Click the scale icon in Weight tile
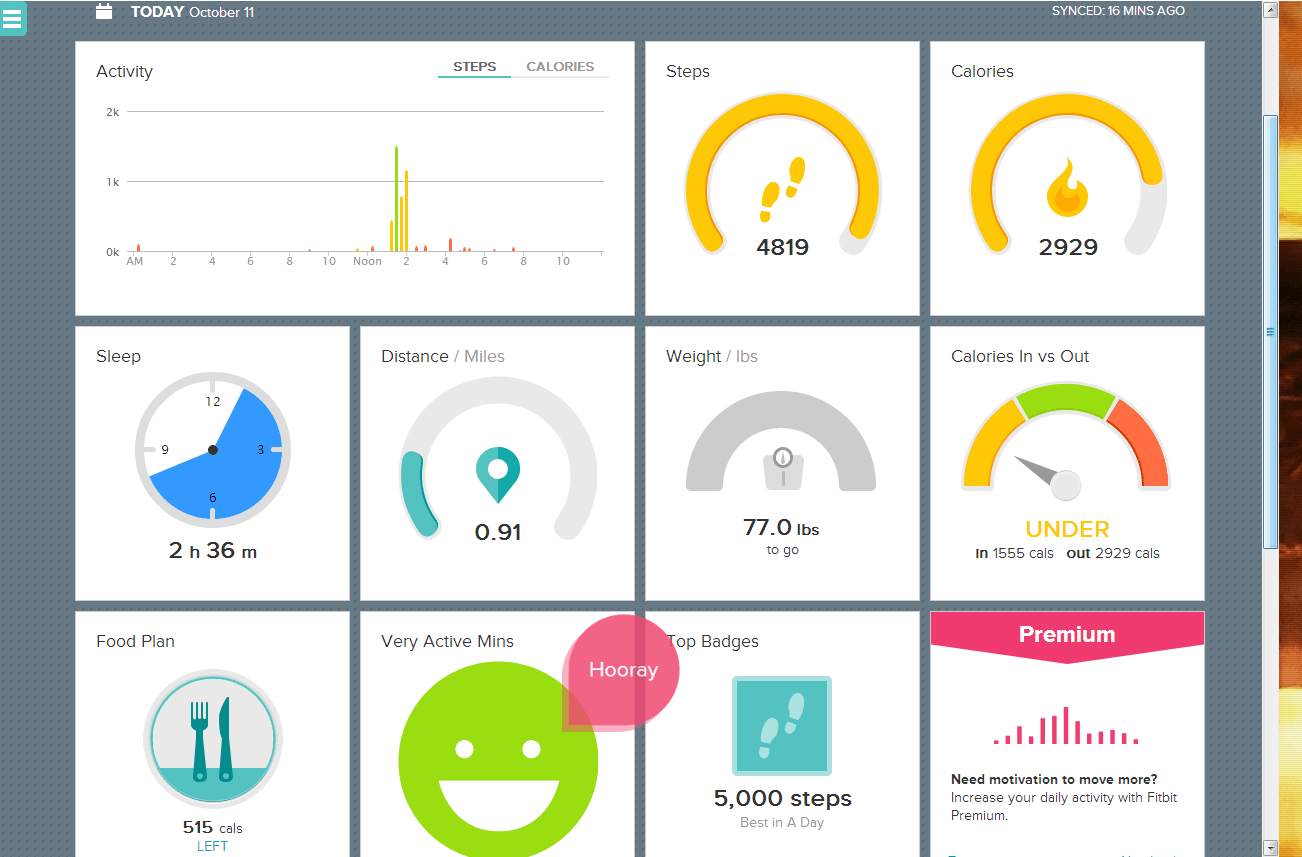 (x=782, y=467)
